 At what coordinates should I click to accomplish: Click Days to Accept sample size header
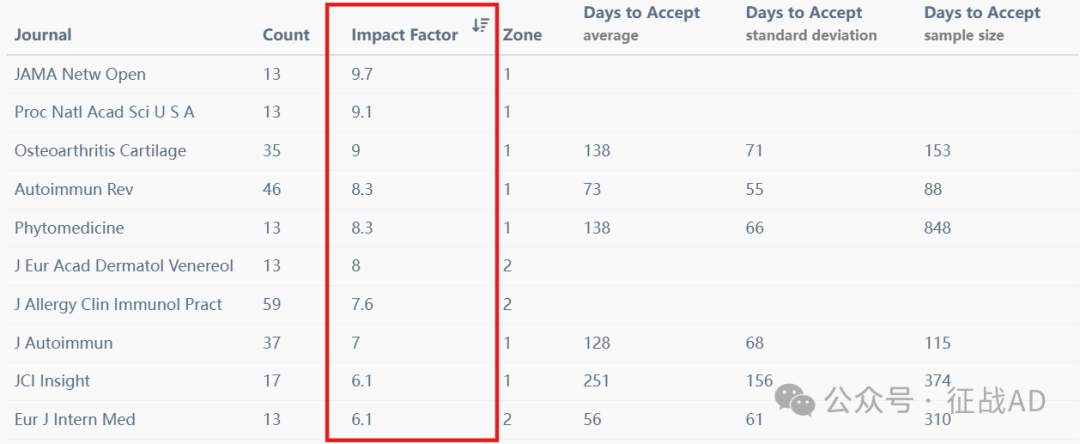(982, 23)
